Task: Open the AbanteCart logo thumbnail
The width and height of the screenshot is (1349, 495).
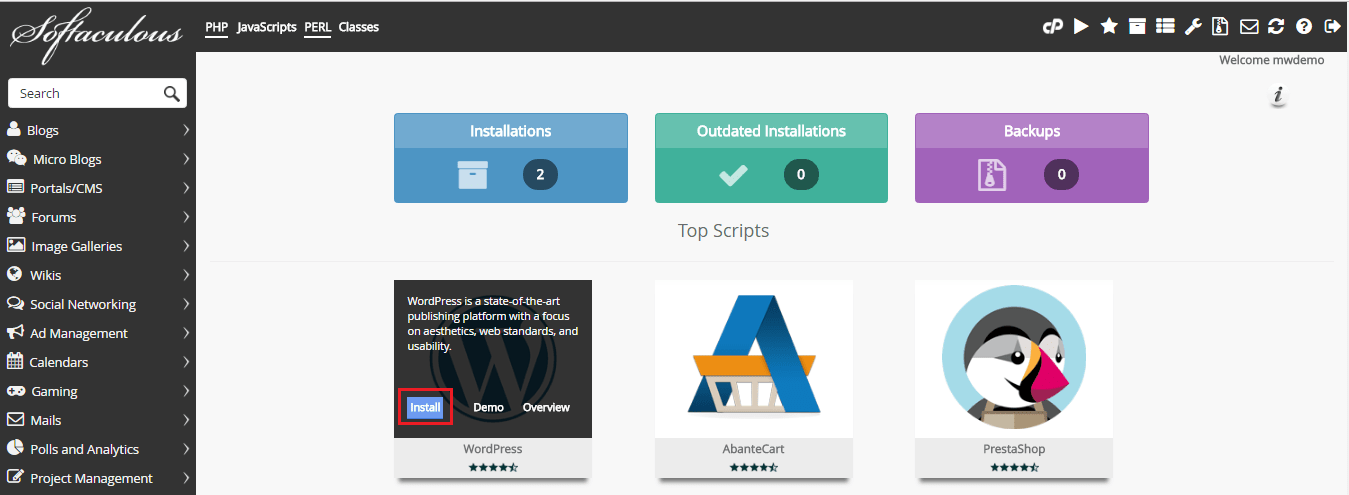Action: pos(754,358)
